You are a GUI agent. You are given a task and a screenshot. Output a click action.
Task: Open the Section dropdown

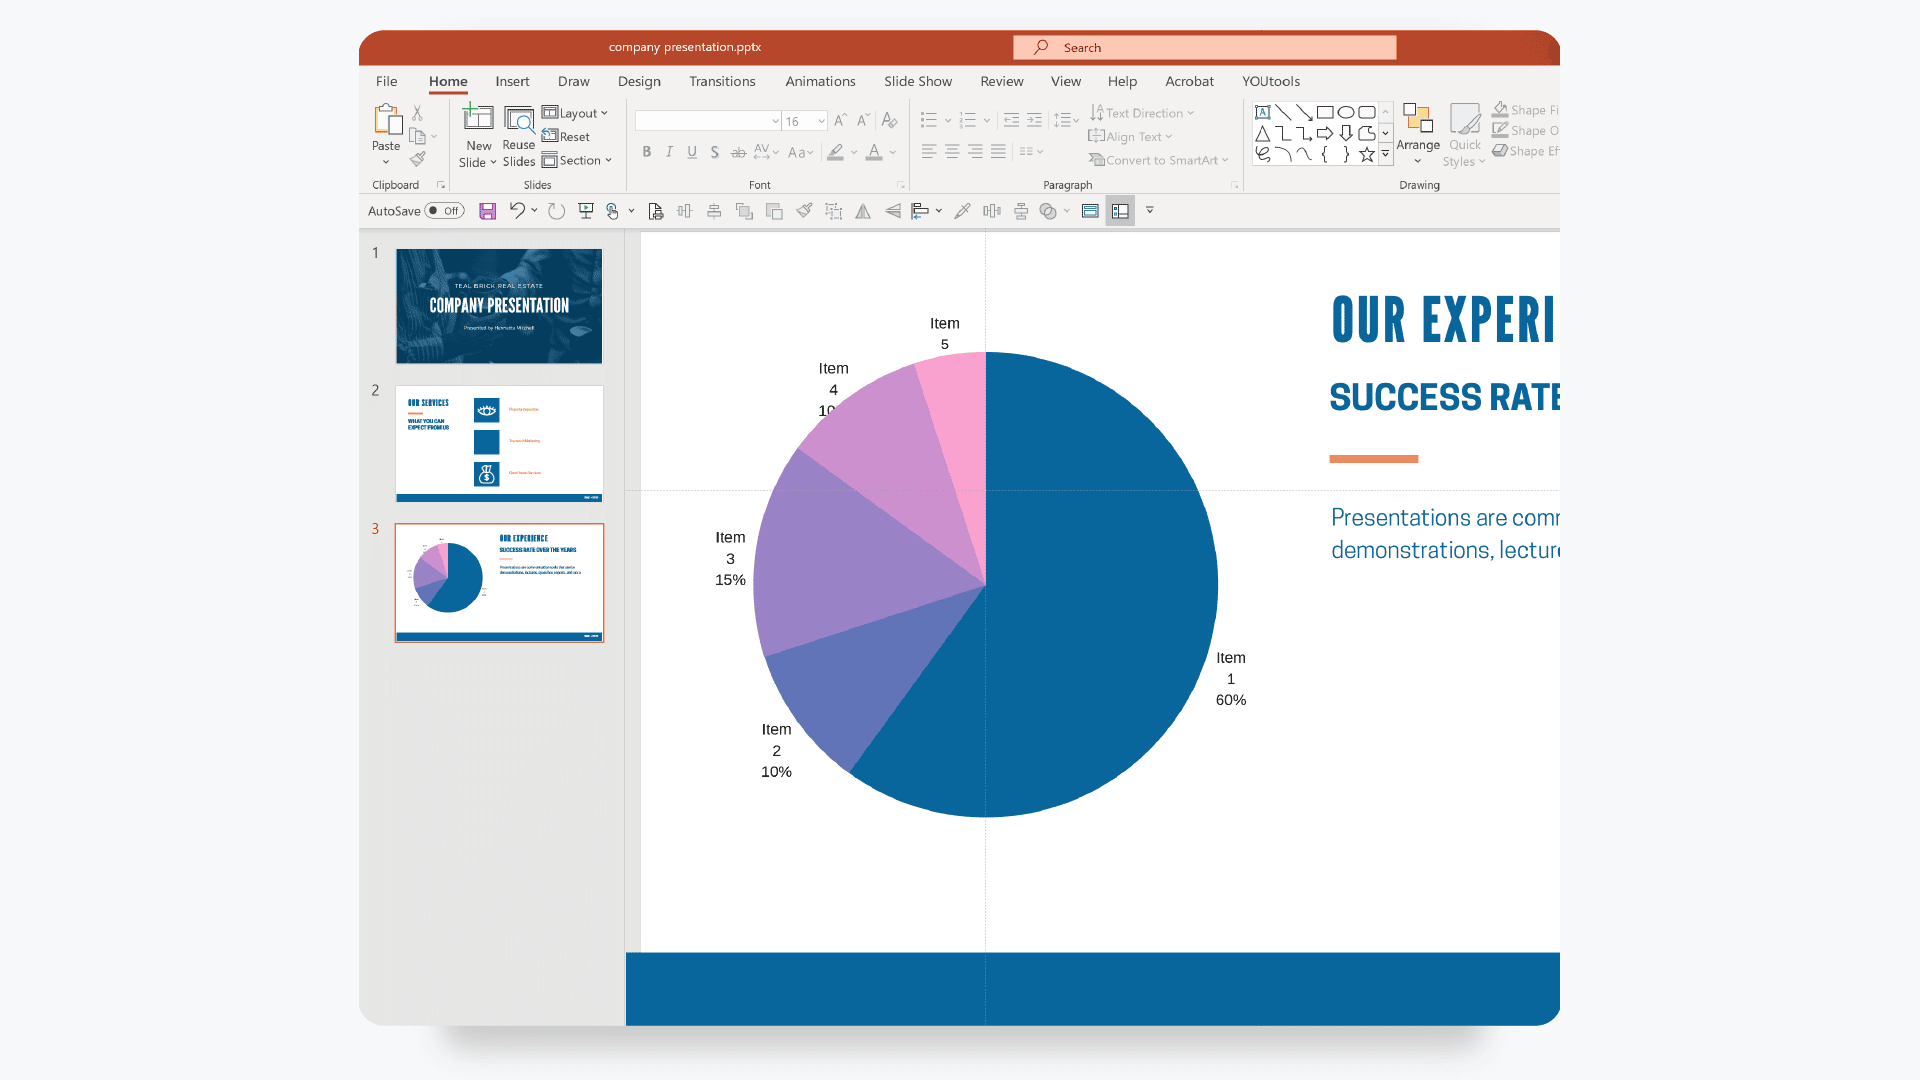point(577,160)
